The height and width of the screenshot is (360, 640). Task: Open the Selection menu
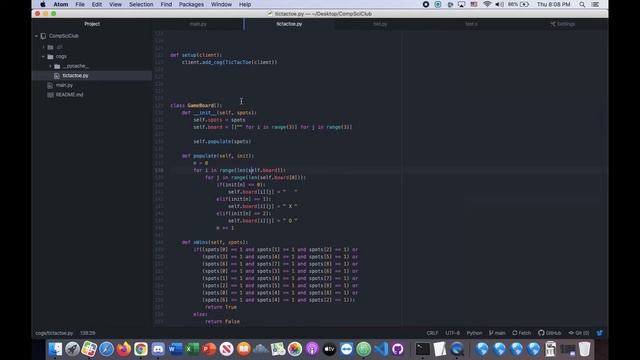click(x=141, y=4)
